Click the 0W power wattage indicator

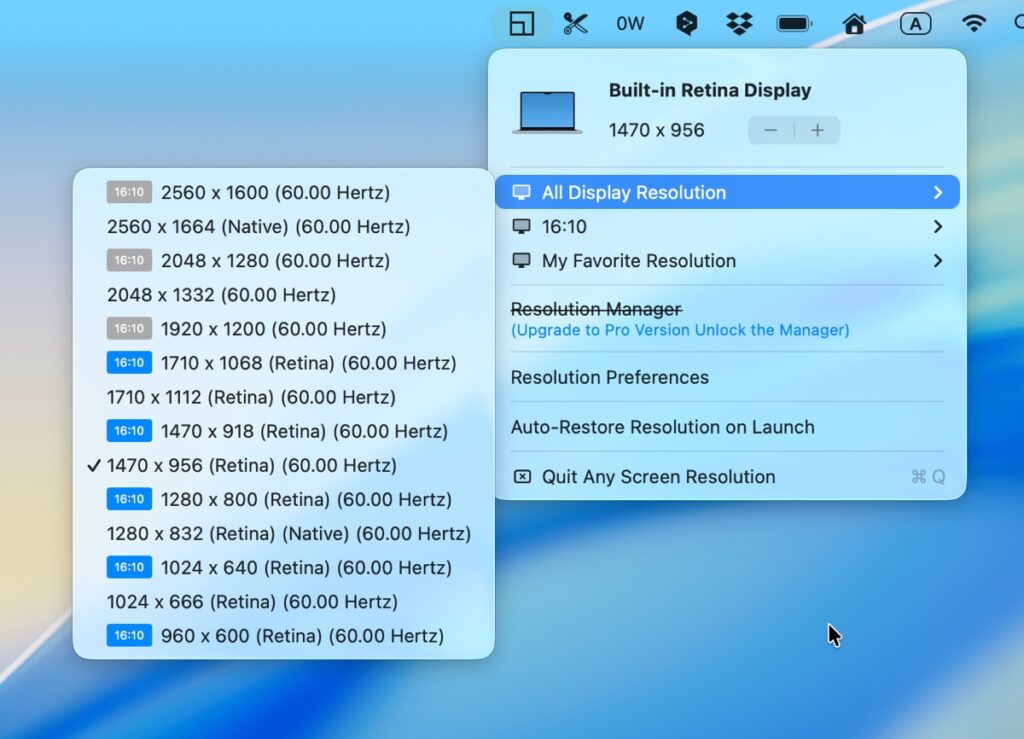point(630,23)
